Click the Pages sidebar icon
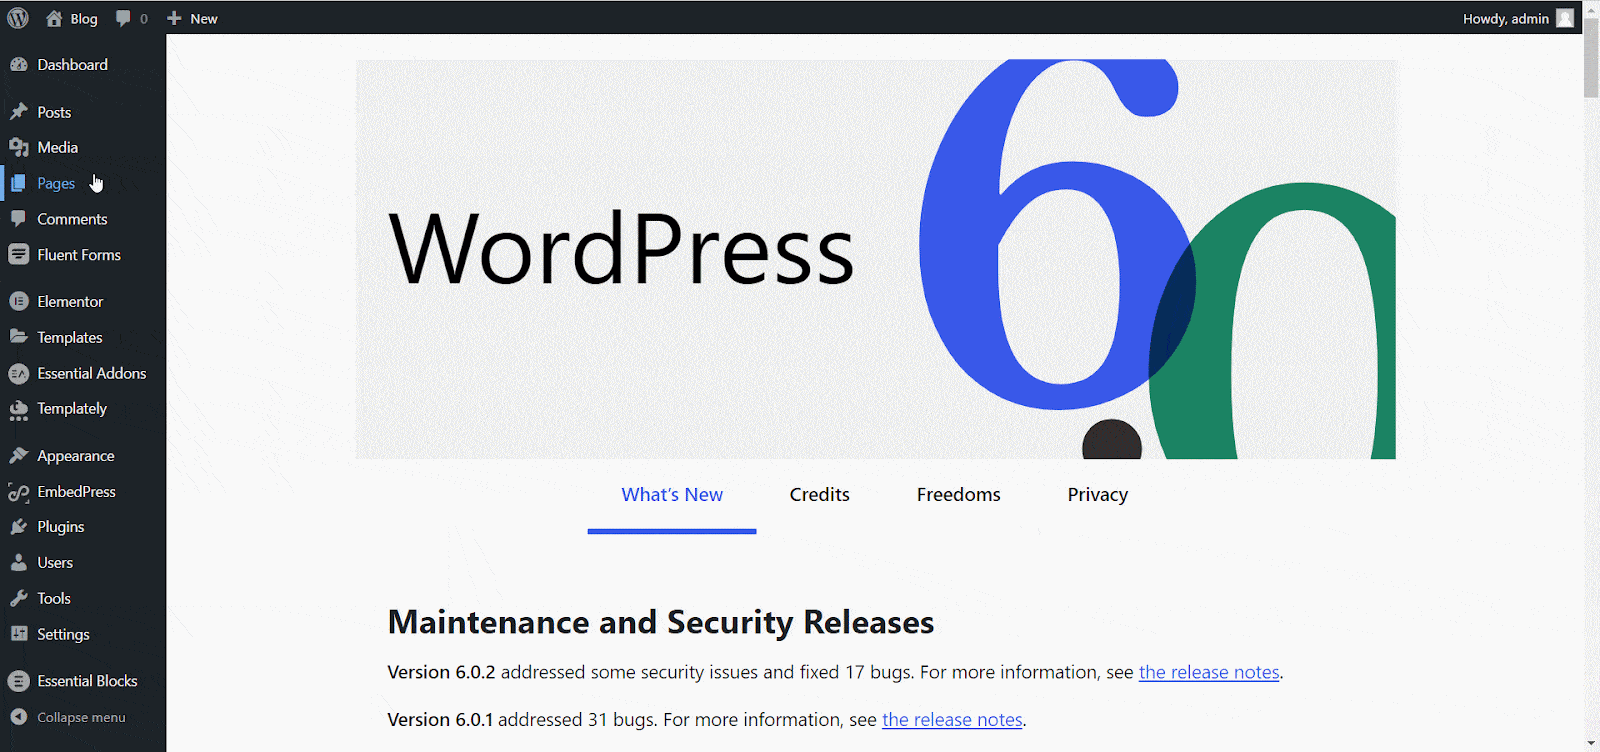Image resolution: width=1600 pixels, height=752 pixels. [18, 183]
